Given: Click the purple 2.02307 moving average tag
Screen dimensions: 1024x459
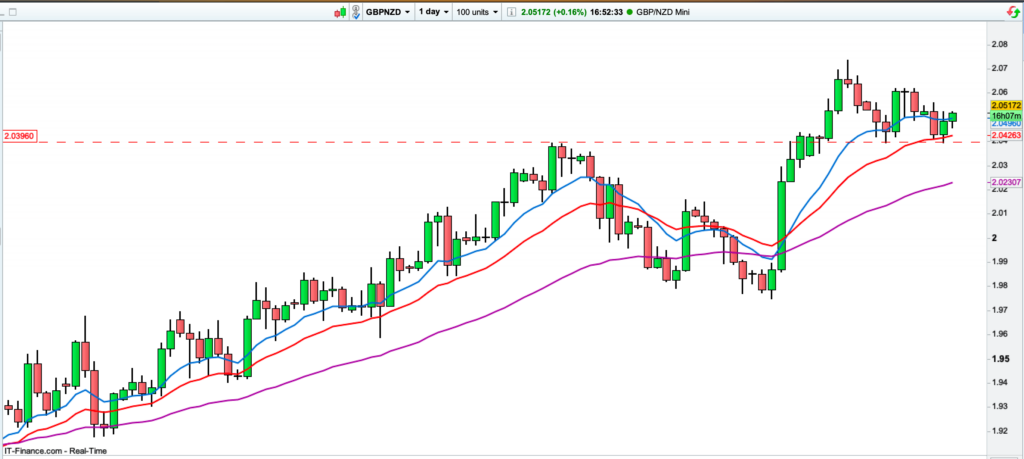Looking at the screenshot, I should click(1006, 182).
